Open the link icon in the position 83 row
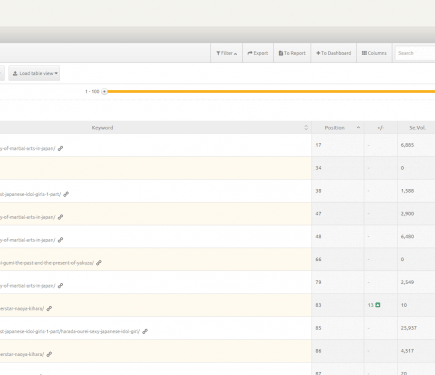 tap(49, 309)
